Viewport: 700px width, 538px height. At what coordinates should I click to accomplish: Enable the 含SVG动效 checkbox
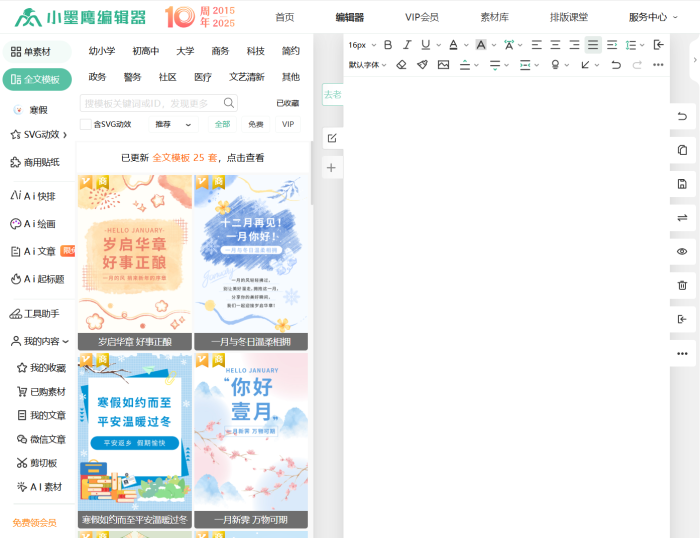85,125
